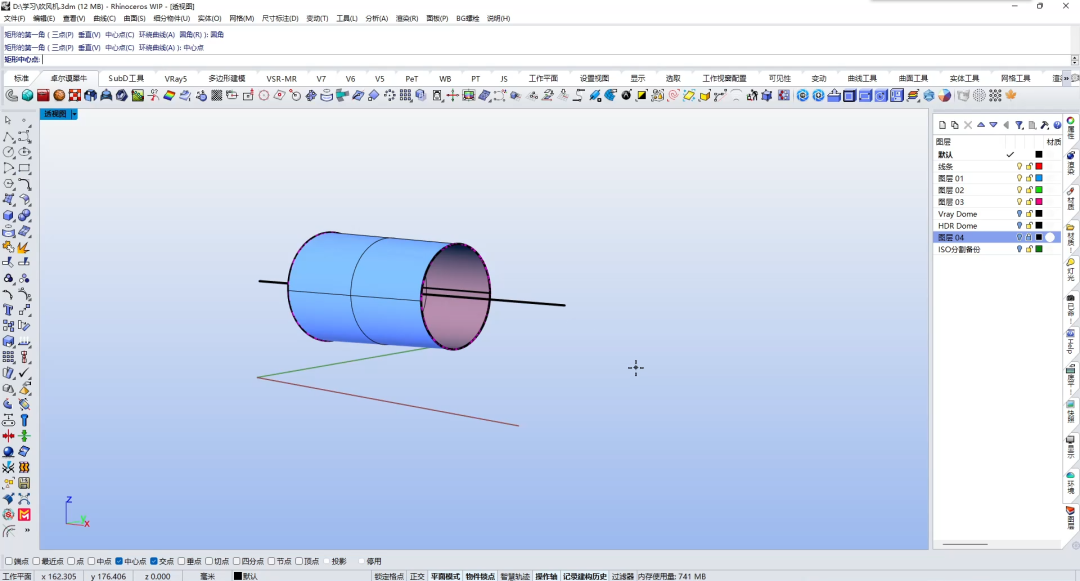Toggle visibility bulb of 图层 01 layer

1019,178
